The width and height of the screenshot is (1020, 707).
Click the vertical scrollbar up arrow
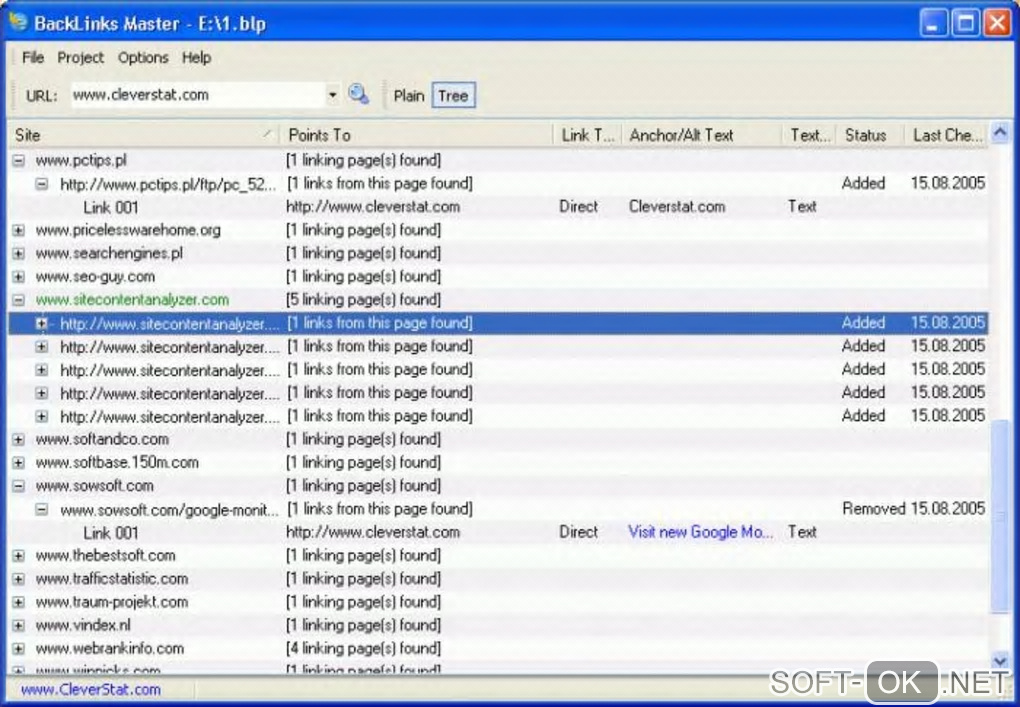[1000, 133]
